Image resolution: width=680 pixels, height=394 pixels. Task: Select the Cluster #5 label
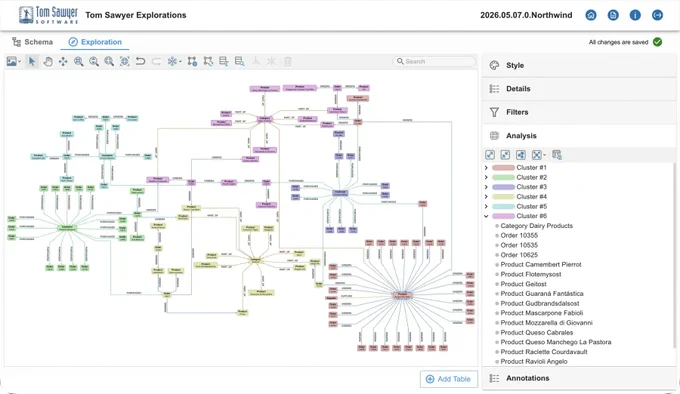click(532, 206)
